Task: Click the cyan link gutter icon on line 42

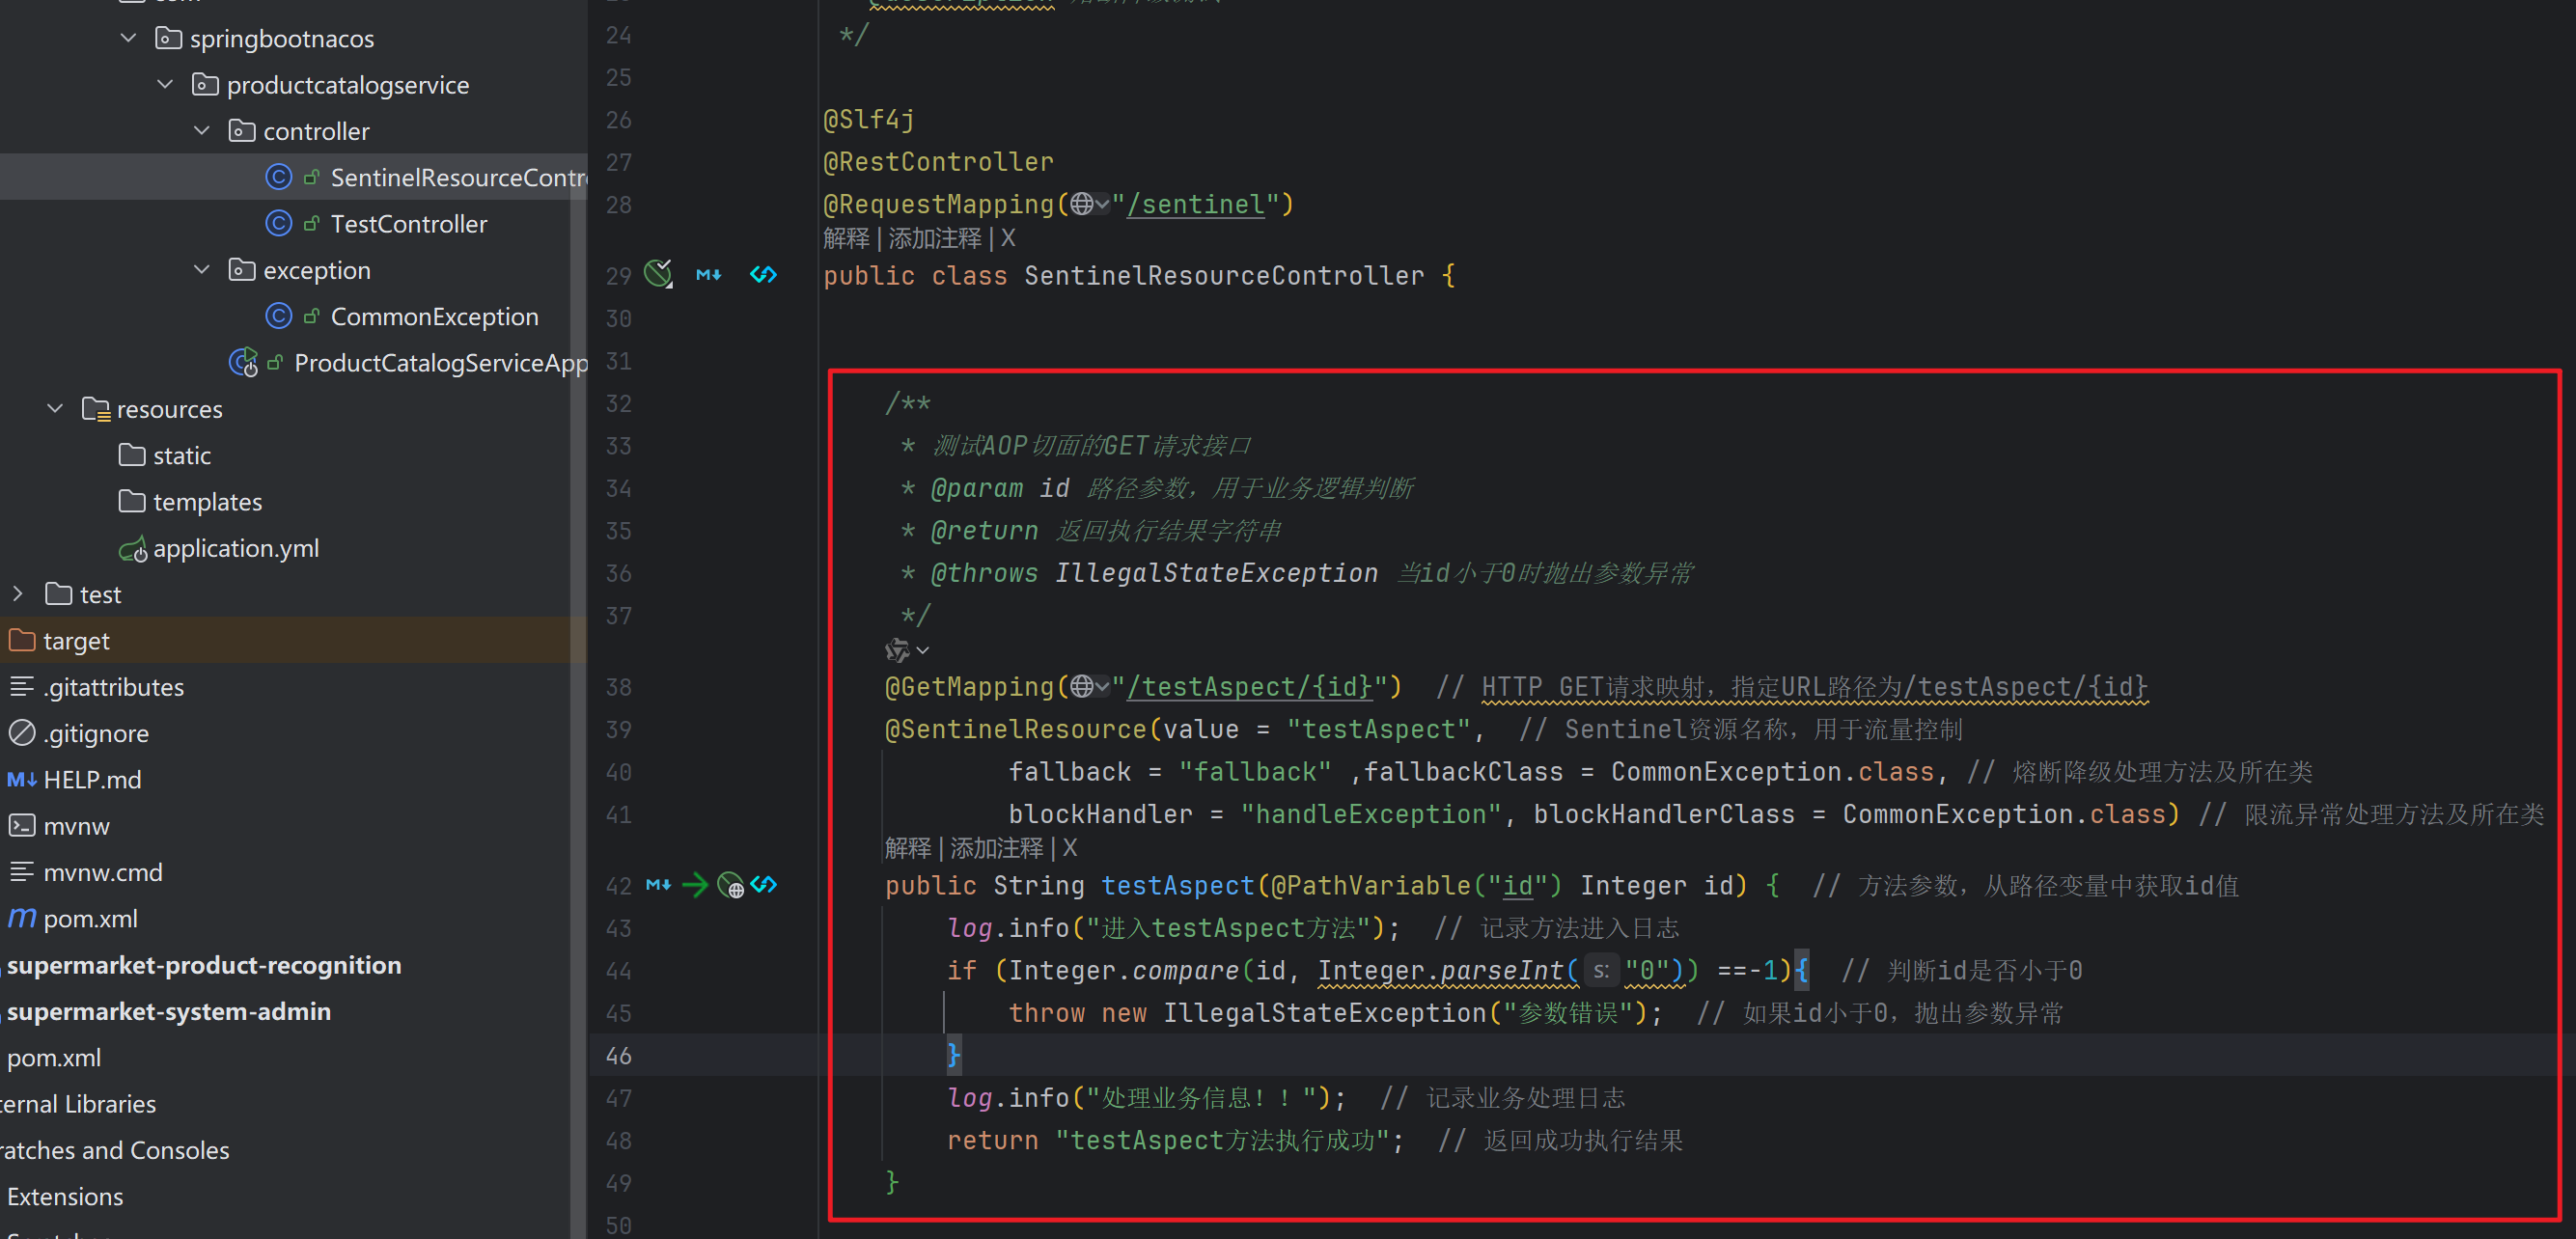Action: (x=763, y=885)
